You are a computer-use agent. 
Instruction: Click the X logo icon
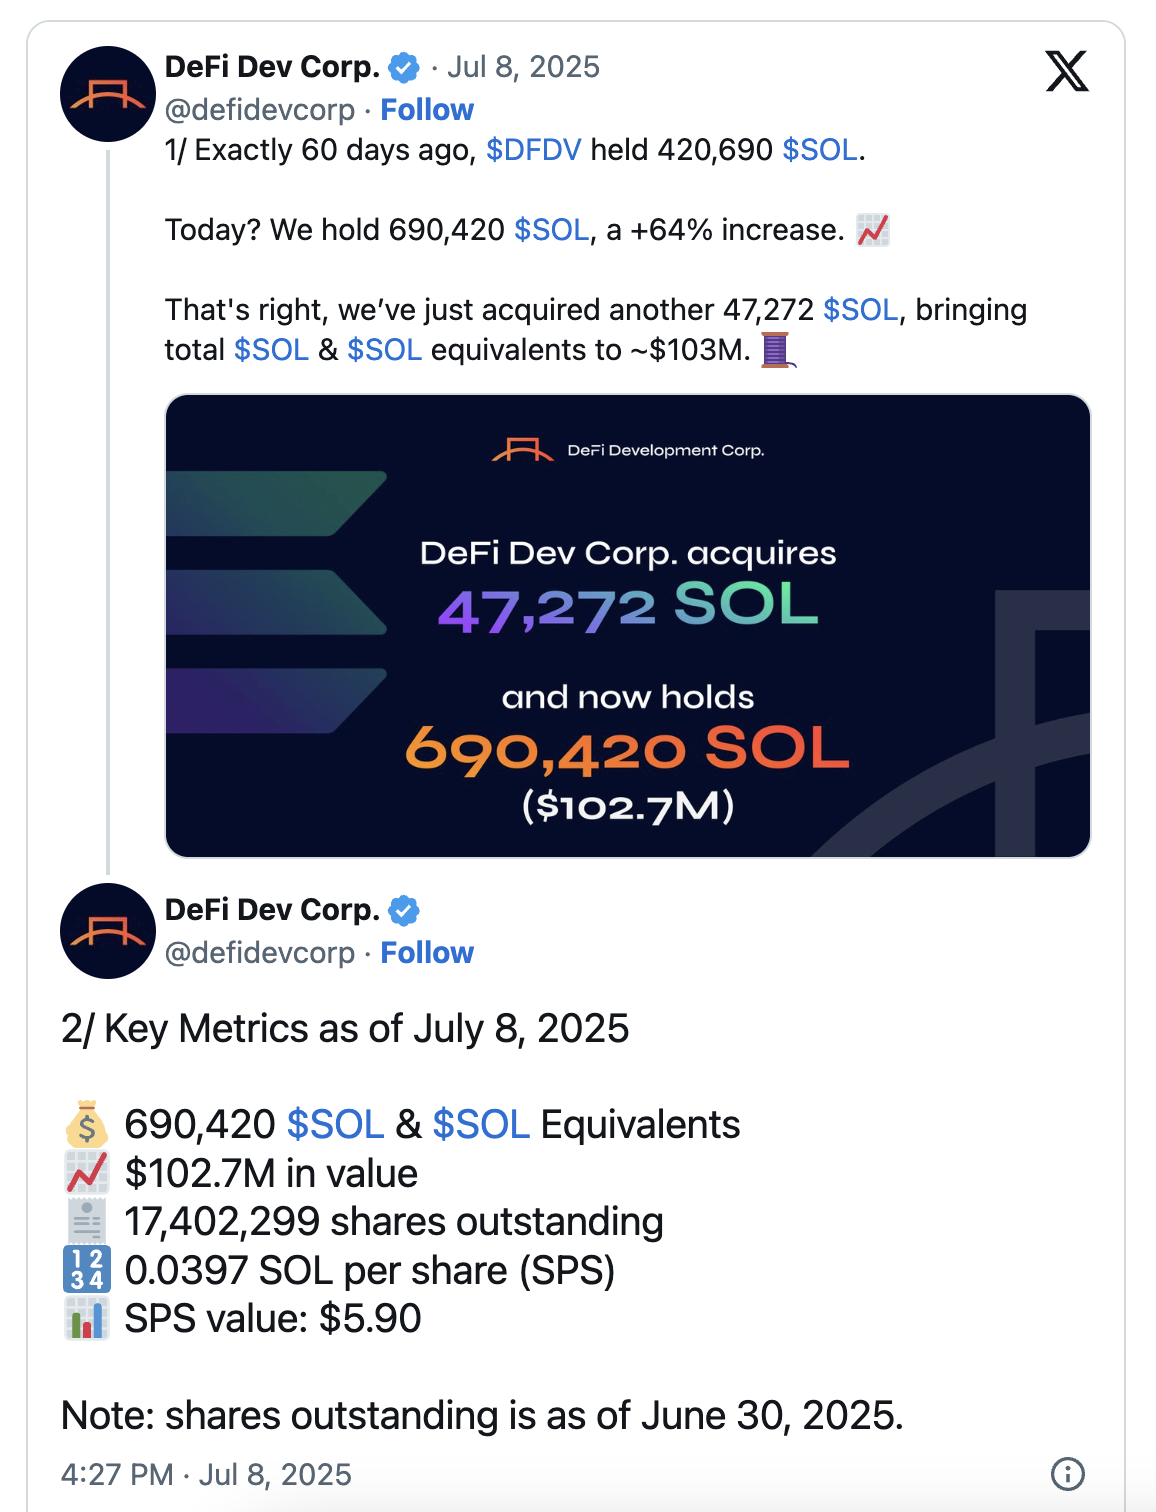tap(1066, 71)
